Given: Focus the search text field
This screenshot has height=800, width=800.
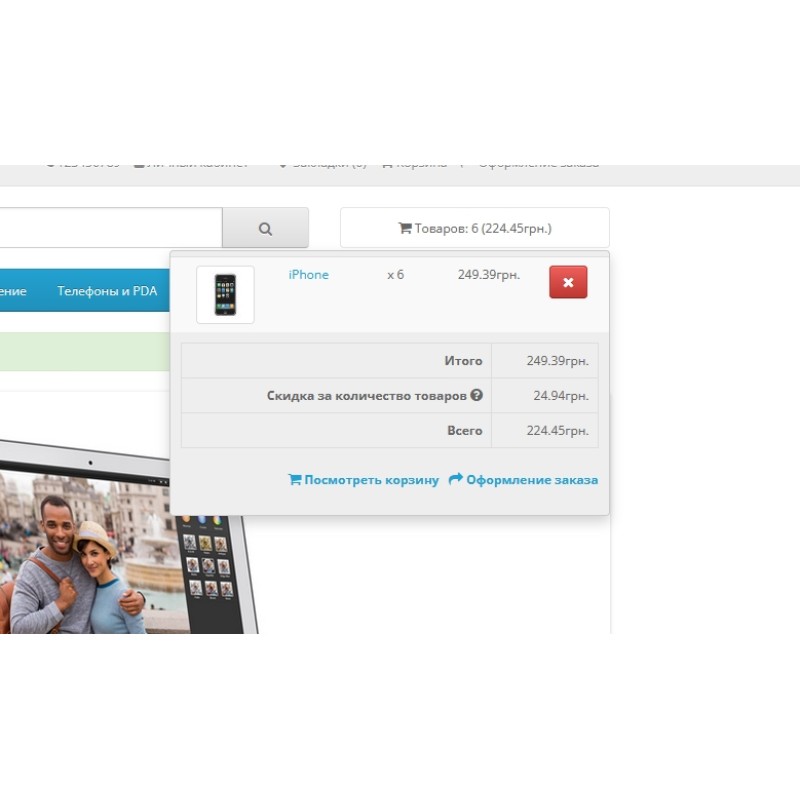Looking at the screenshot, I should coord(110,228).
